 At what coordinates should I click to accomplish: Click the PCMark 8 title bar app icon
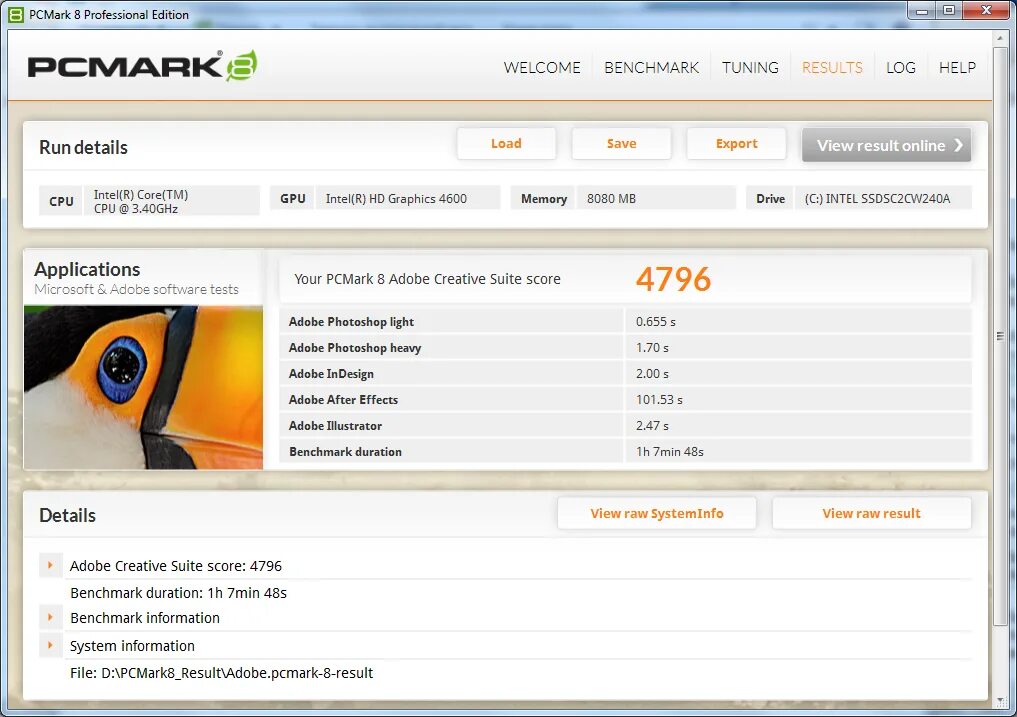(x=16, y=14)
